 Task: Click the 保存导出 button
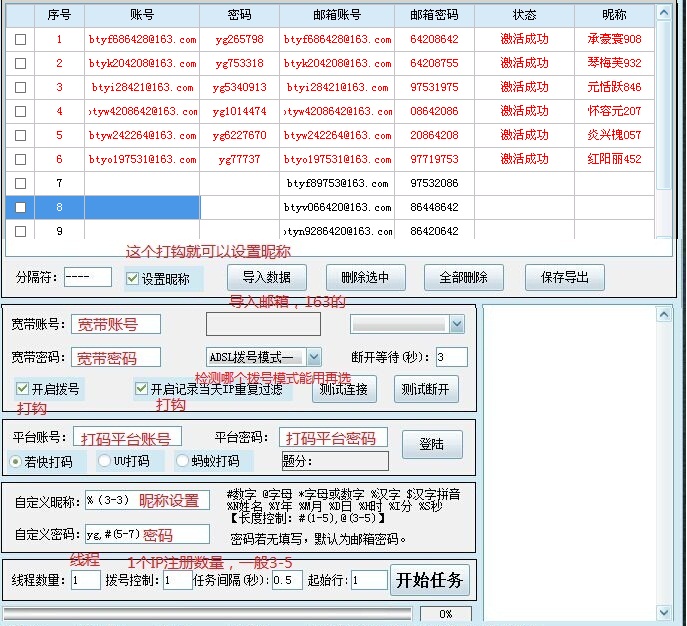565,278
